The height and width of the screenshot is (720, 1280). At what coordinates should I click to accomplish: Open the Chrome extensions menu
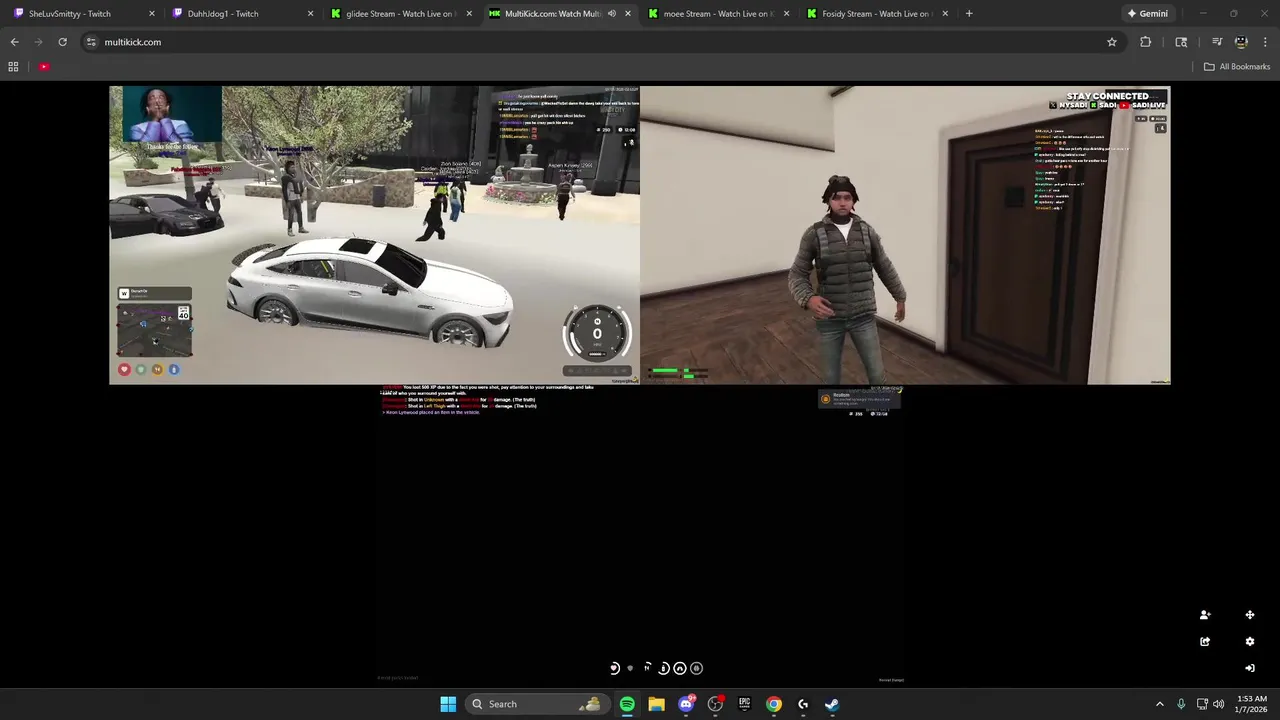(x=1145, y=42)
